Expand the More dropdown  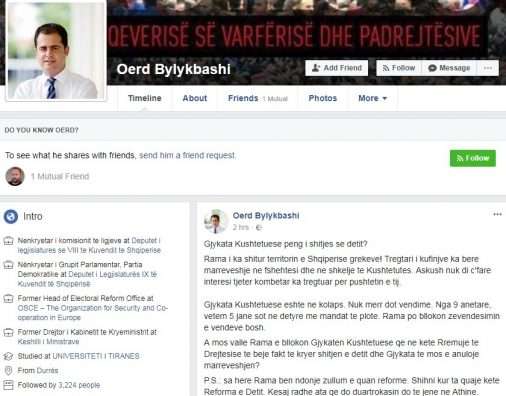click(372, 98)
